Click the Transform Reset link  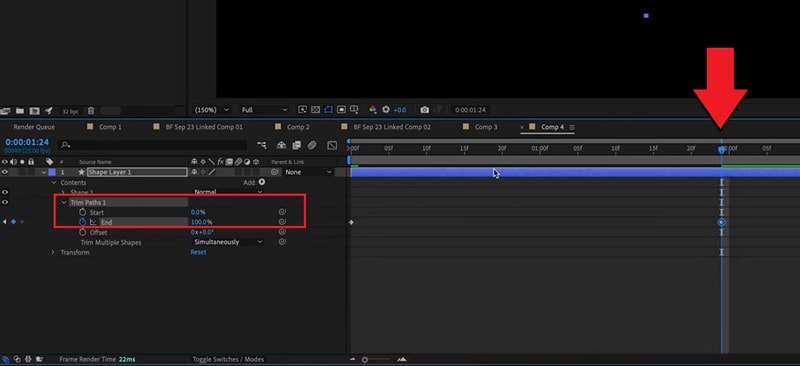[x=198, y=252]
